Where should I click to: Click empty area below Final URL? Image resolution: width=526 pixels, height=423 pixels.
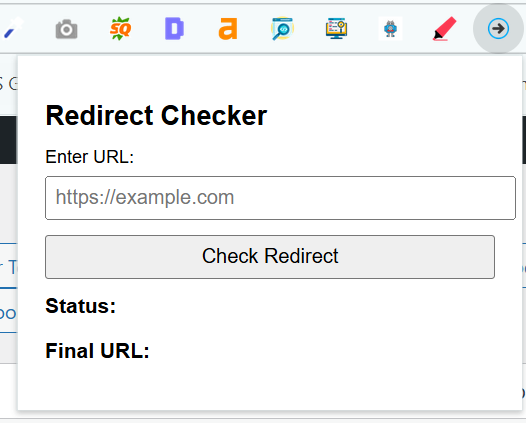(x=270, y=386)
